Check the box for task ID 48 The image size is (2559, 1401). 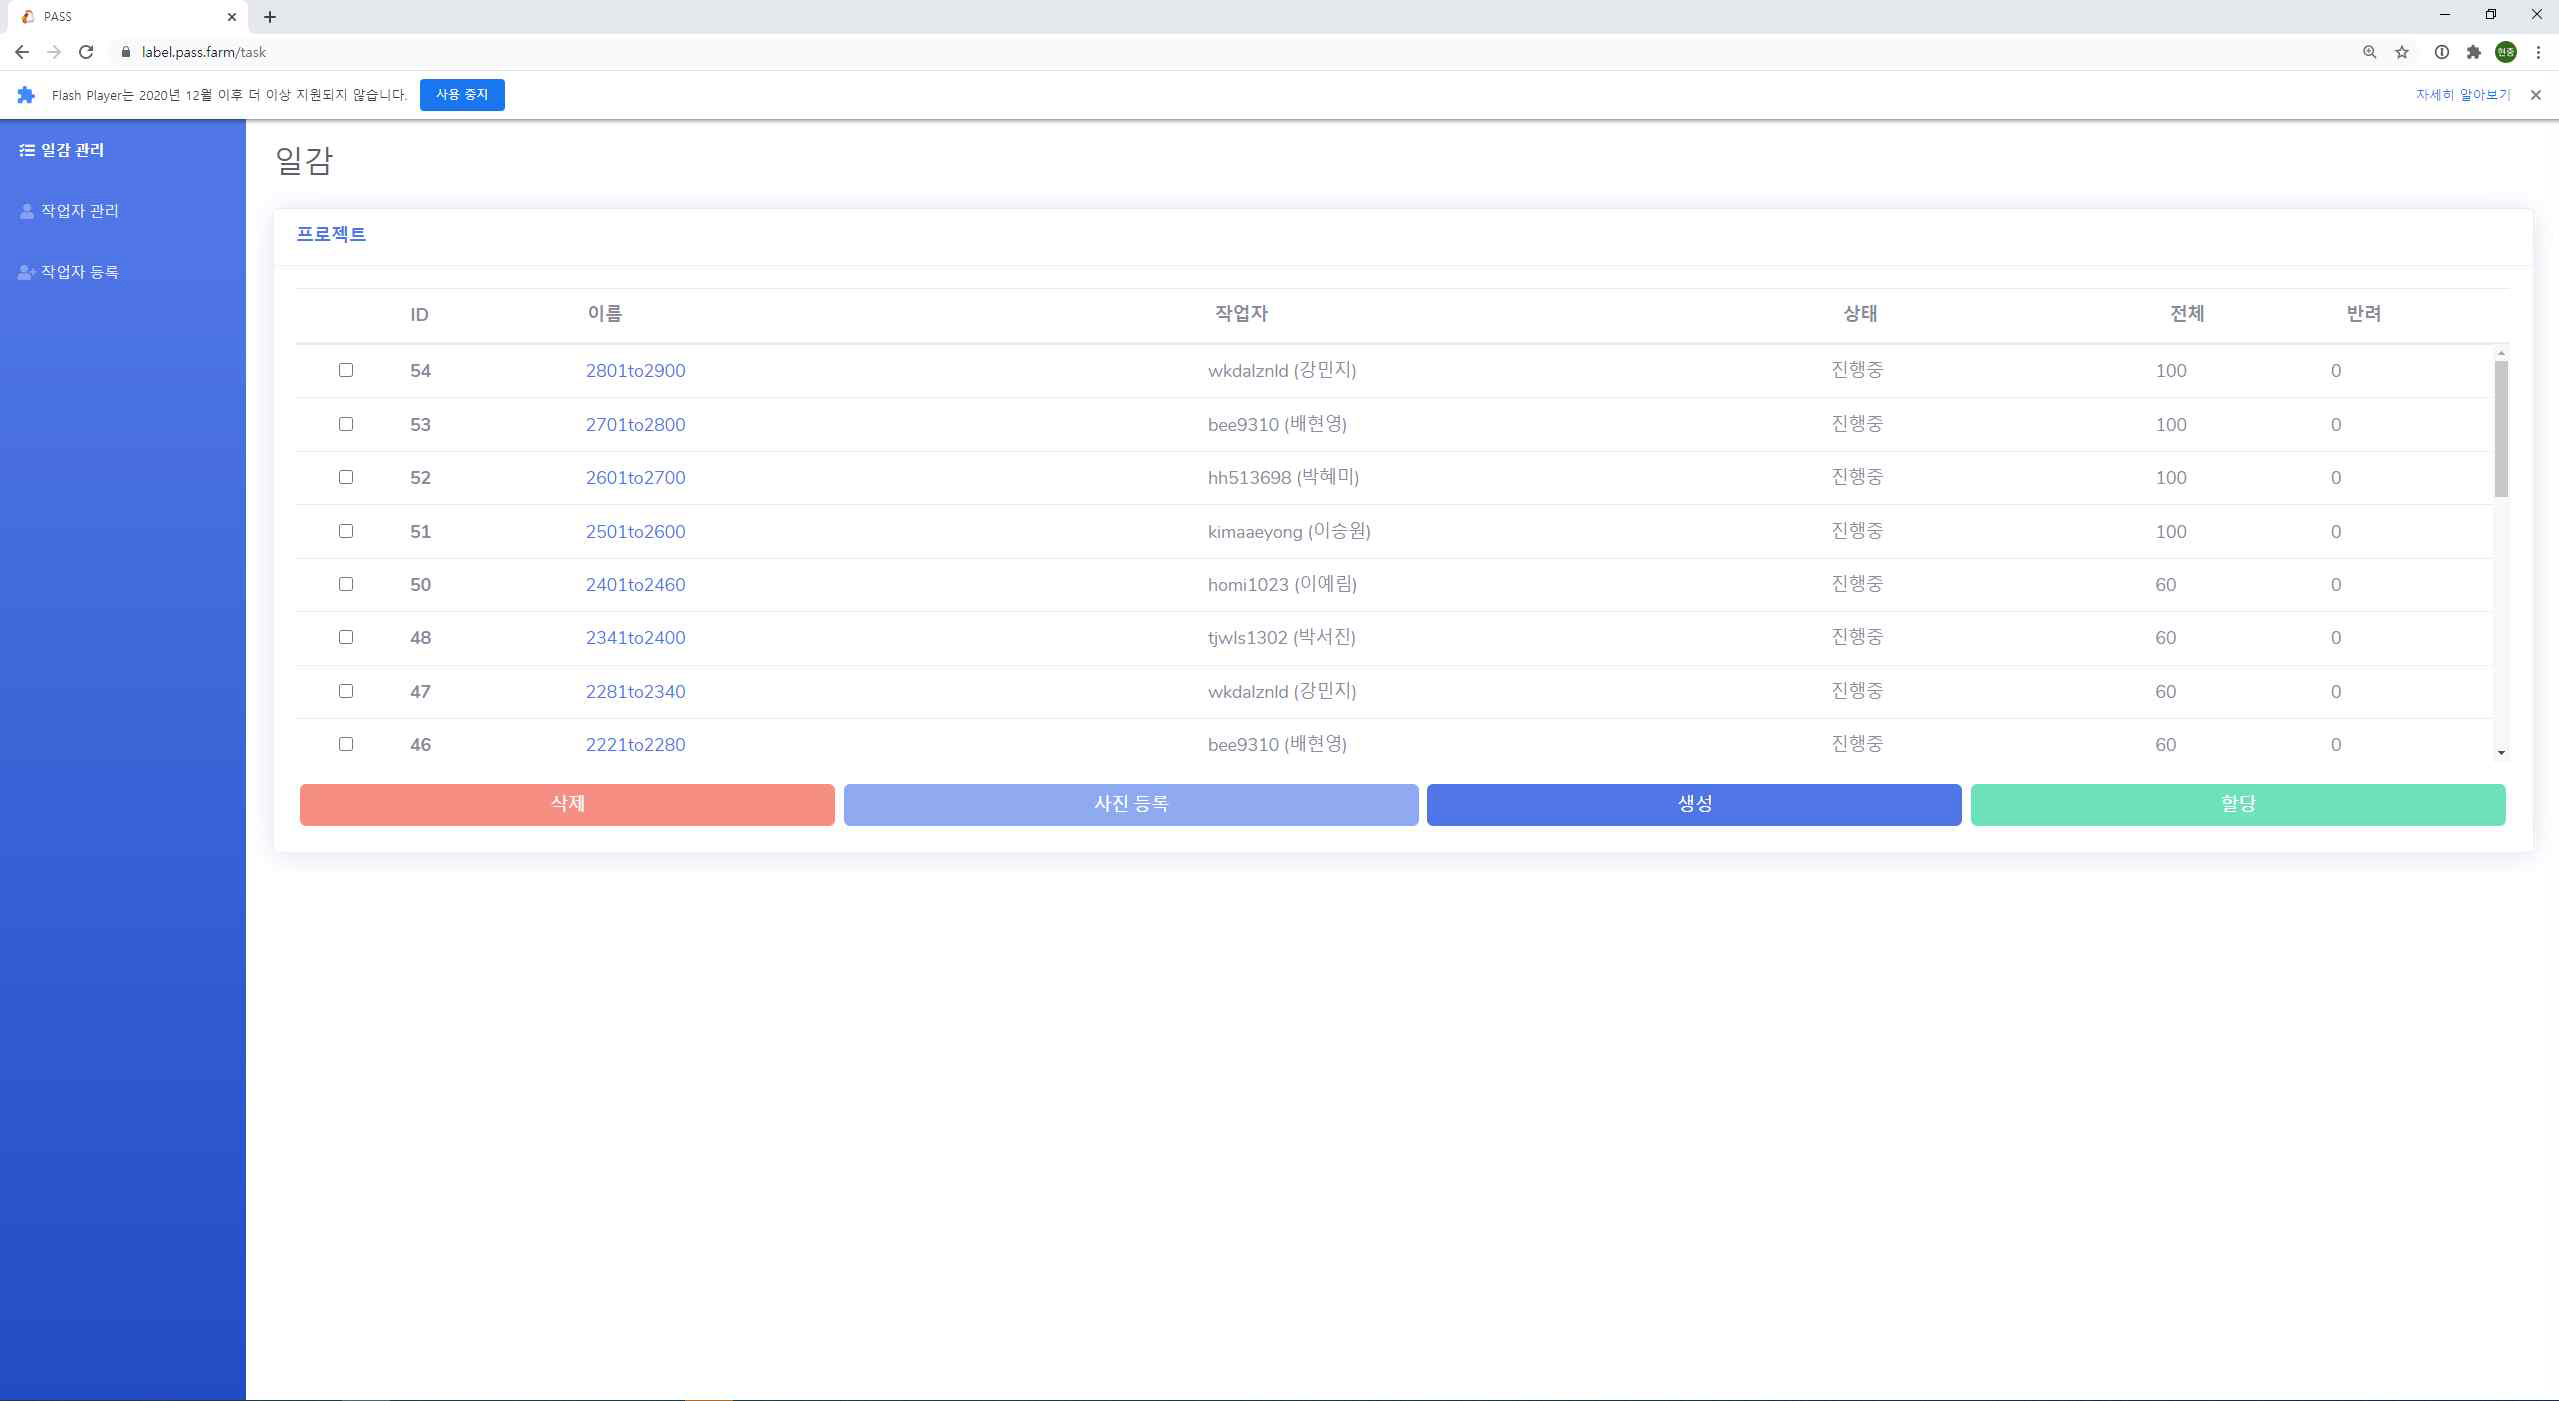[346, 637]
